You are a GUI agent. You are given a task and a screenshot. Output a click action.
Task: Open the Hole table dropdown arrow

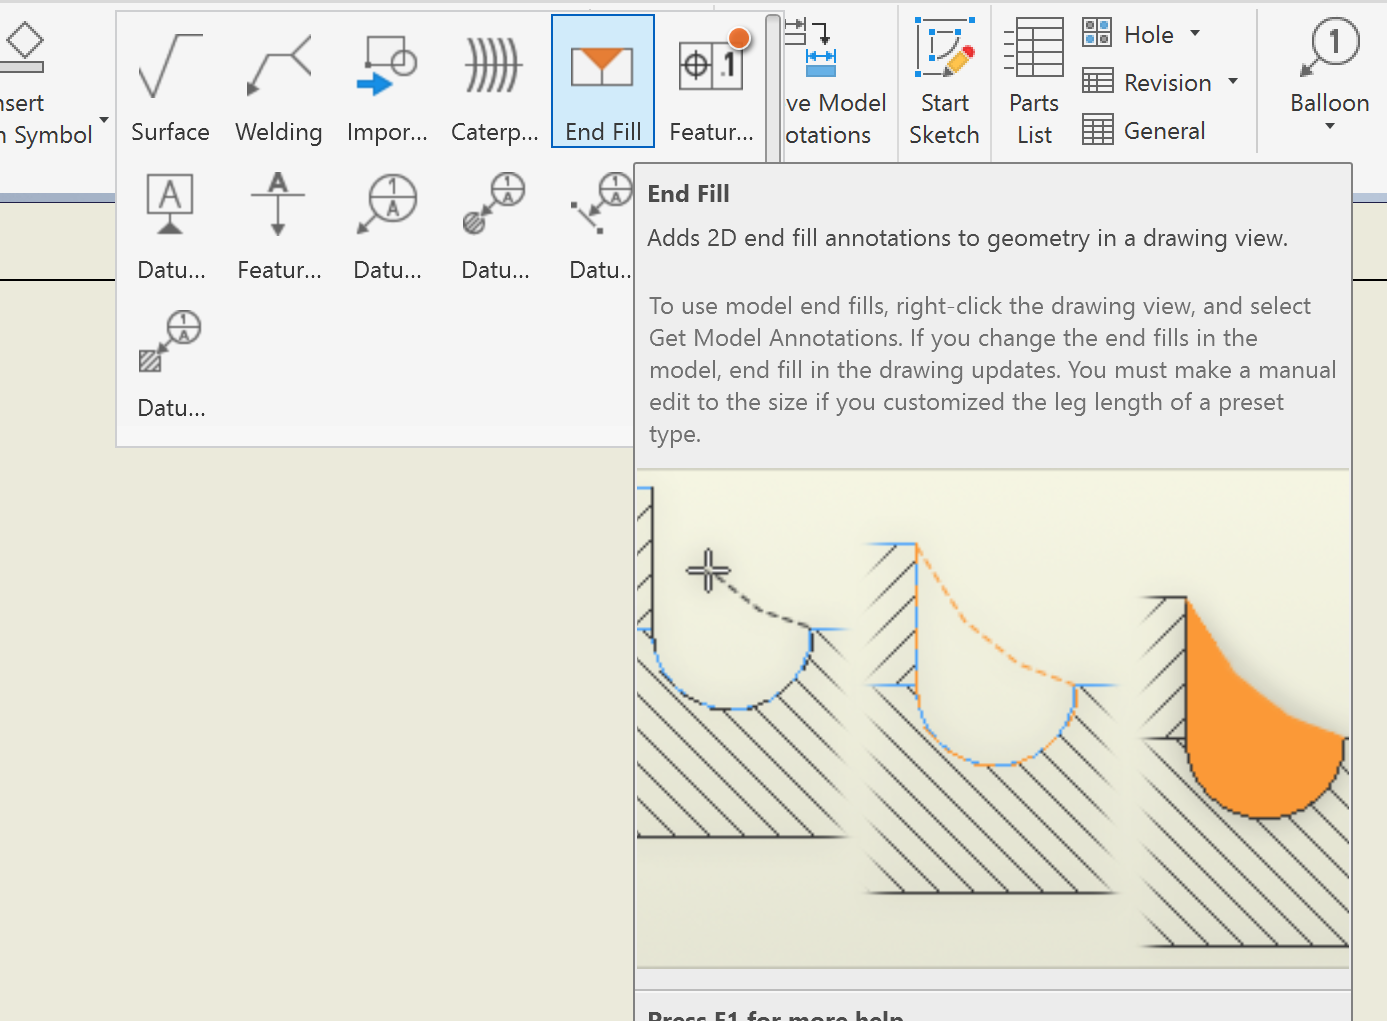coord(1196,33)
